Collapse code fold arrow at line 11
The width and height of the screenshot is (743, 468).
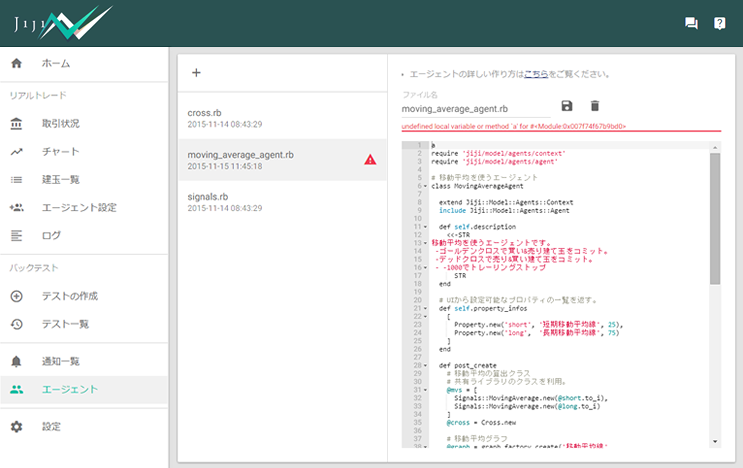(425, 227)
